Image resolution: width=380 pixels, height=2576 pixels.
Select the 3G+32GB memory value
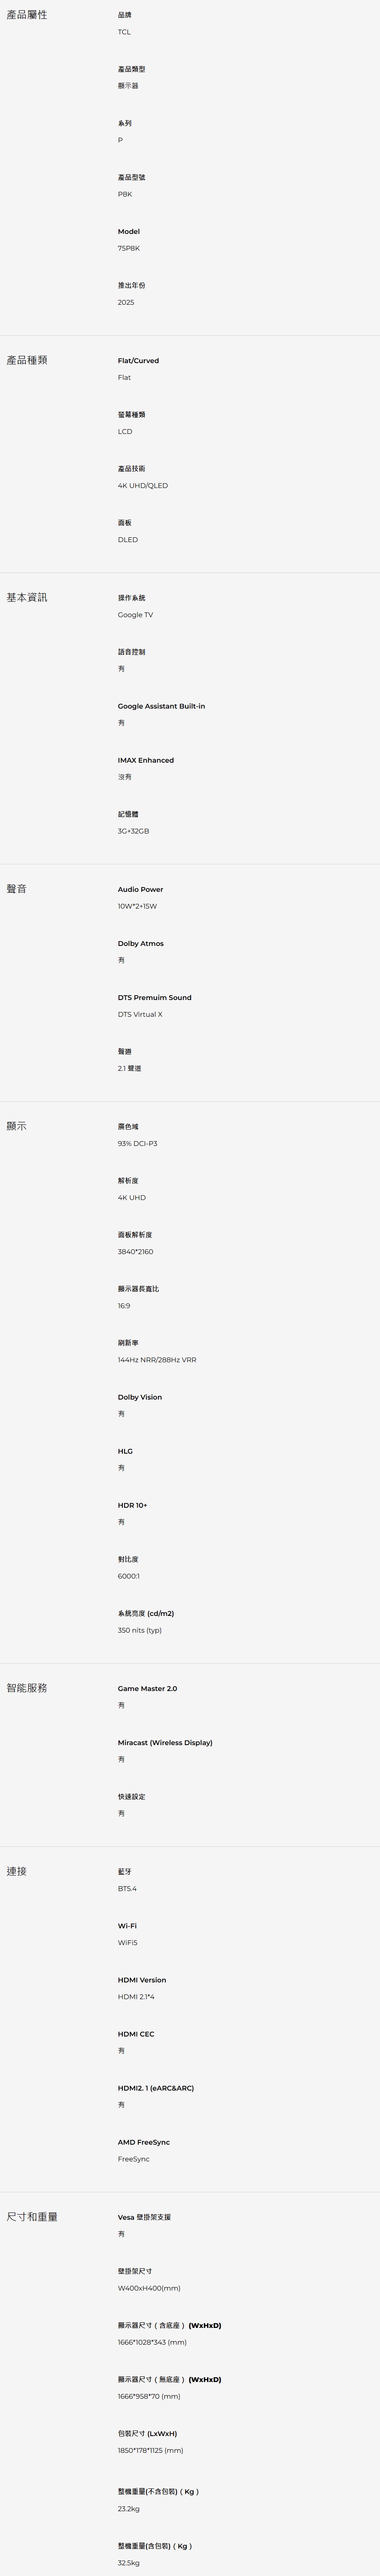point(133,831)
